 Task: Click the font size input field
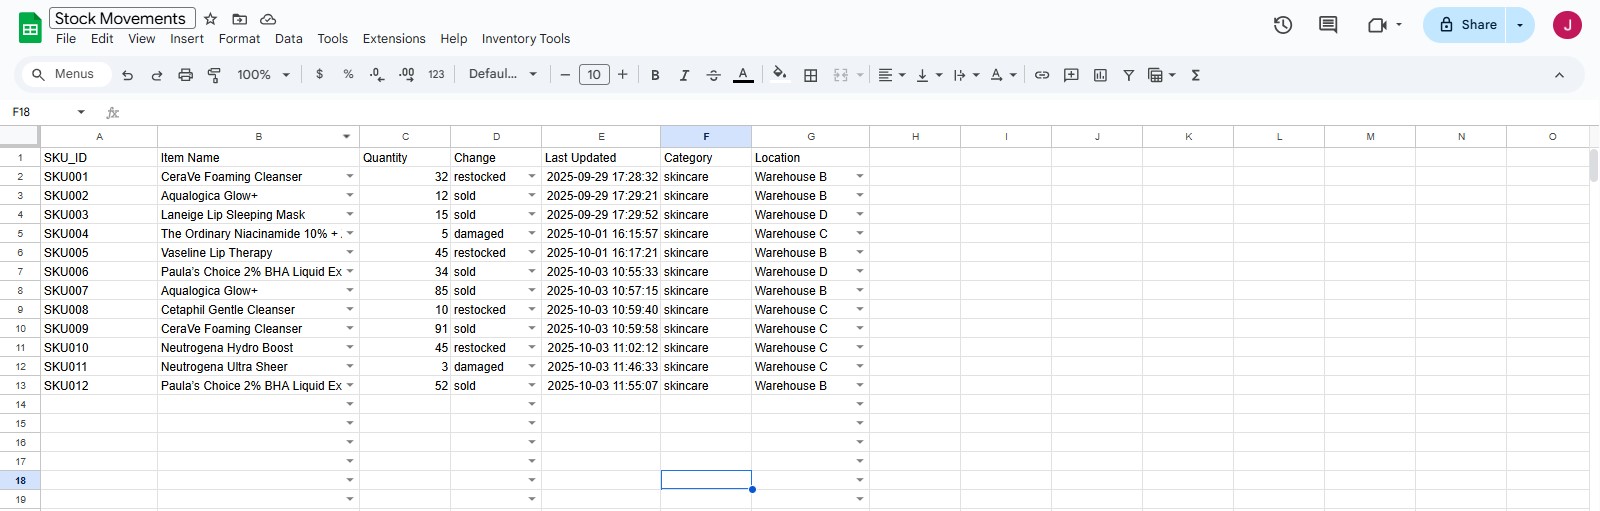[x=594, y=75]
